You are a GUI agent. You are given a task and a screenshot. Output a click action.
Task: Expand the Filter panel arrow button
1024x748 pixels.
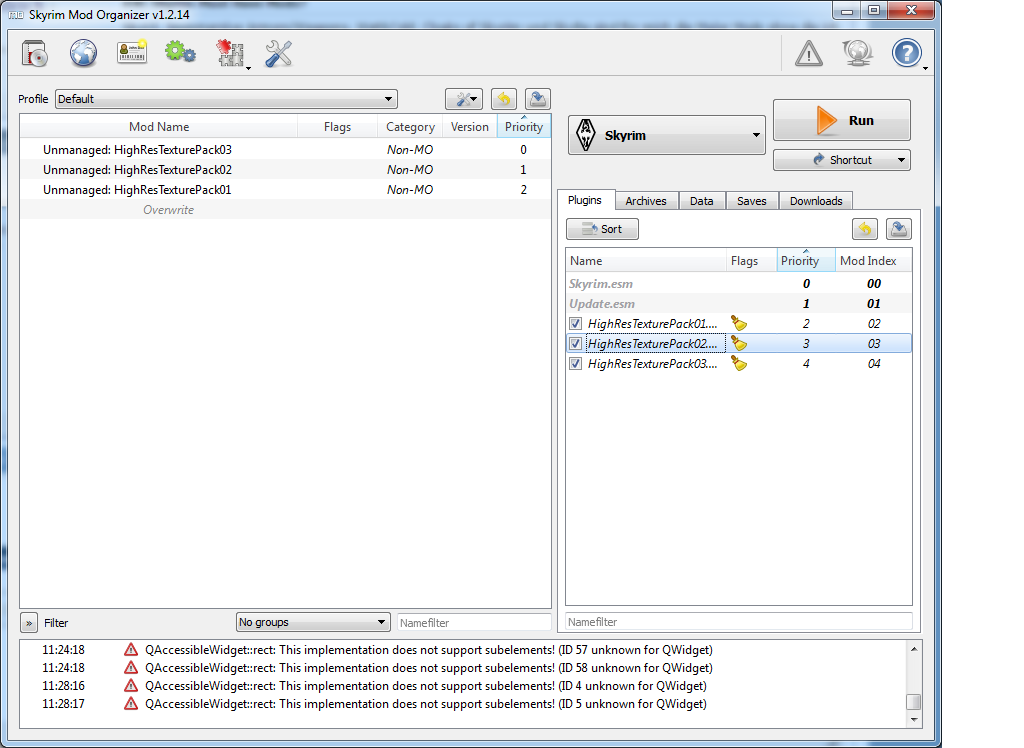[29, 623]
